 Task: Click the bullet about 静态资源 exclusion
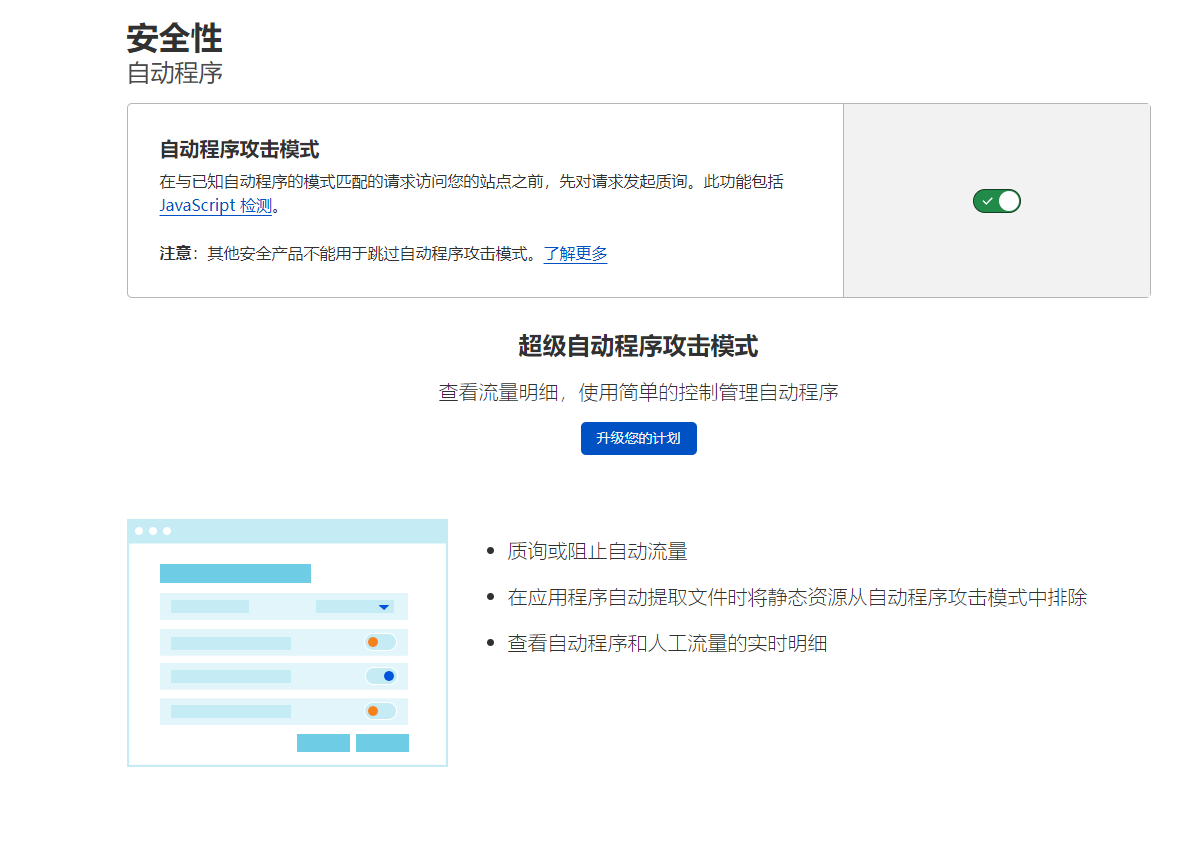tap(796, 598)
